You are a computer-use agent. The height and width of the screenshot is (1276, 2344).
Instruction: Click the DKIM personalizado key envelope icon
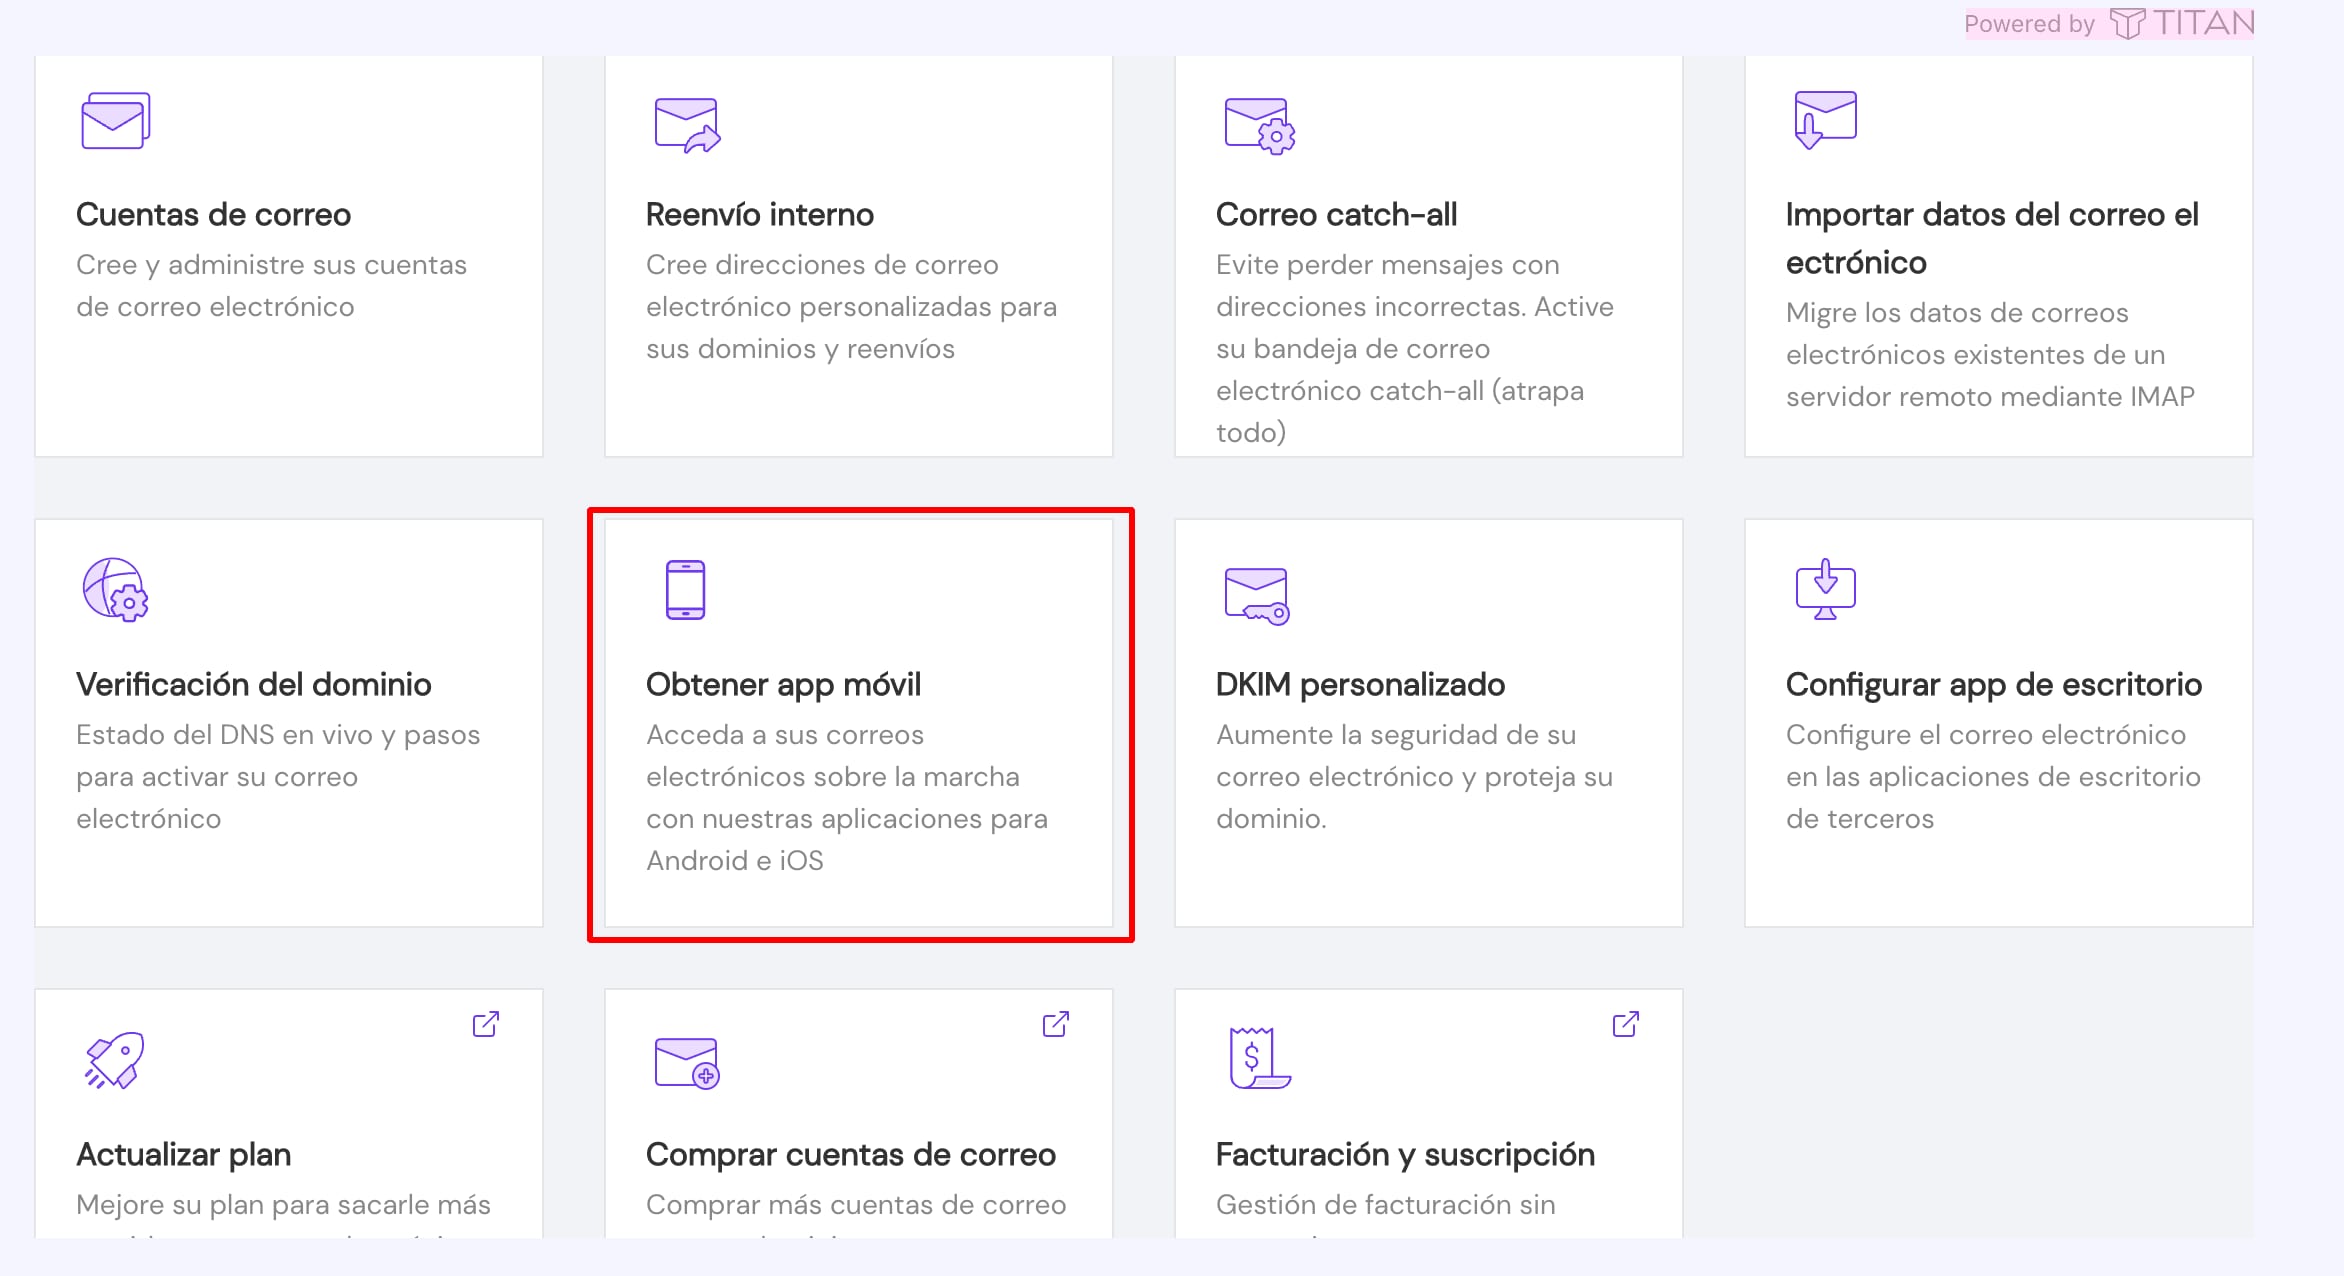(x=1257, y=596)
